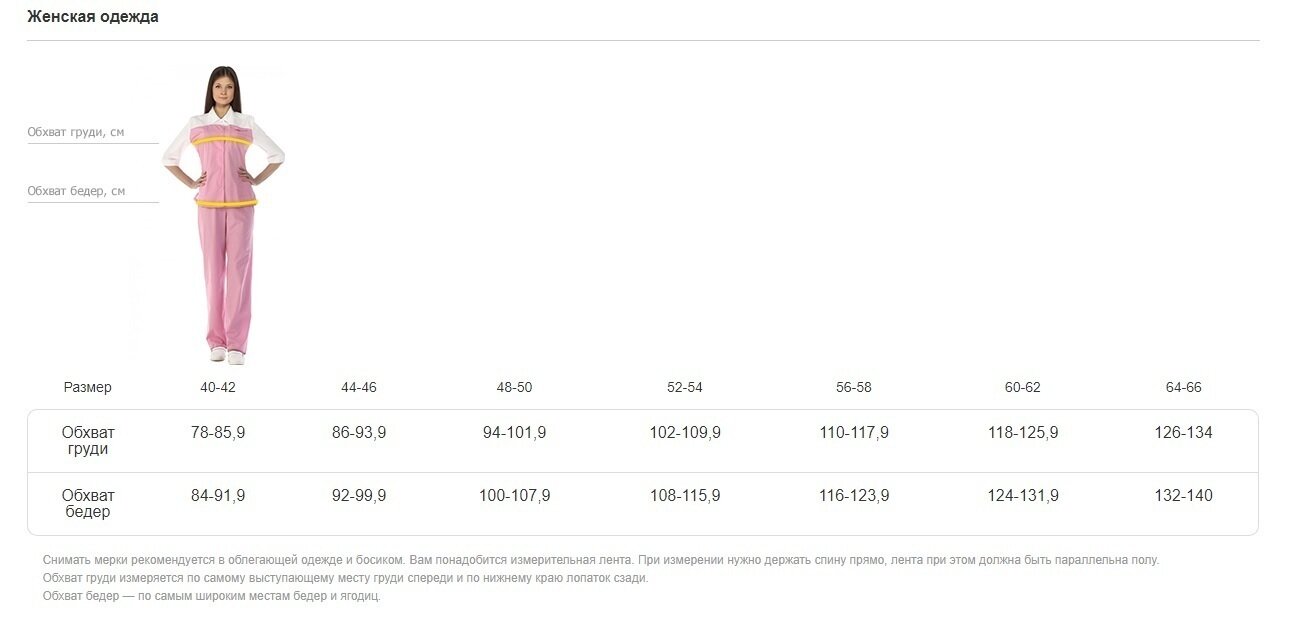1299x620 pixels.
Task: Click the 'Обхват груди' table row label
Action: click(x=88, y=441)
